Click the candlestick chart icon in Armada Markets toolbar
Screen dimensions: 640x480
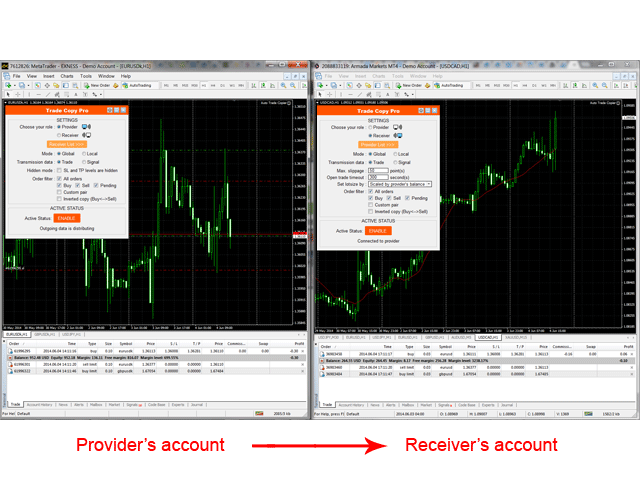(x=575, y=85)
